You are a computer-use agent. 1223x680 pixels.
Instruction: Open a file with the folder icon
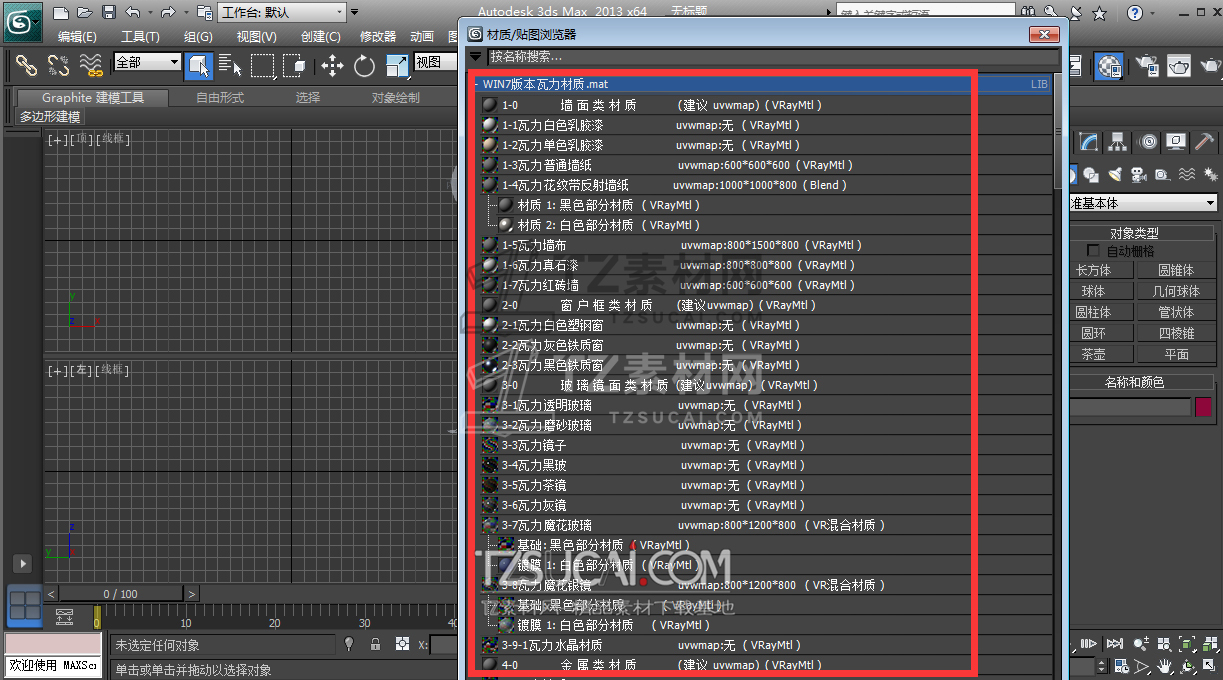pyautogui.click(x=85, y=13)
